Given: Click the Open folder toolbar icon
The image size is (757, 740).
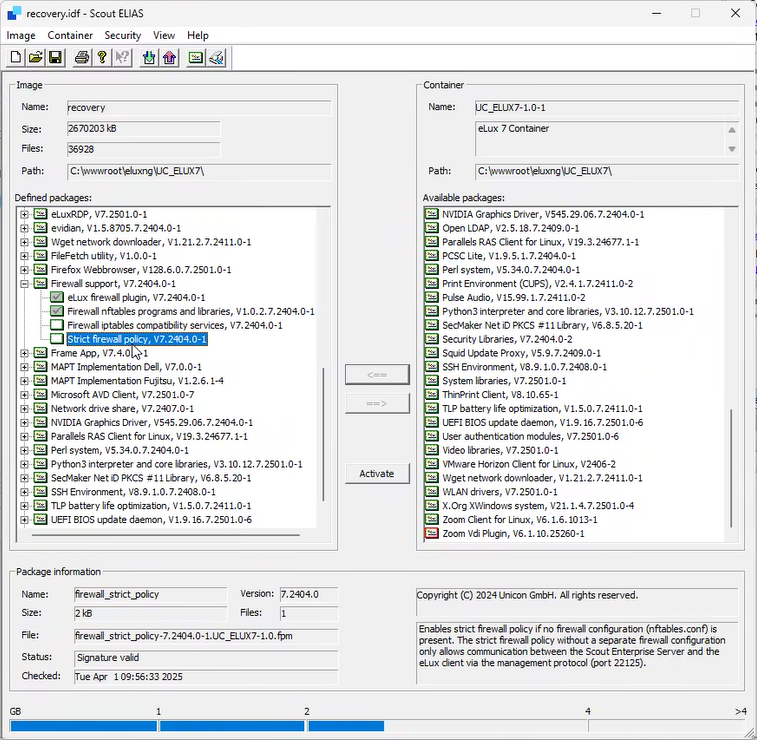Looking at the screenshot, I should (x=36, y=57).
